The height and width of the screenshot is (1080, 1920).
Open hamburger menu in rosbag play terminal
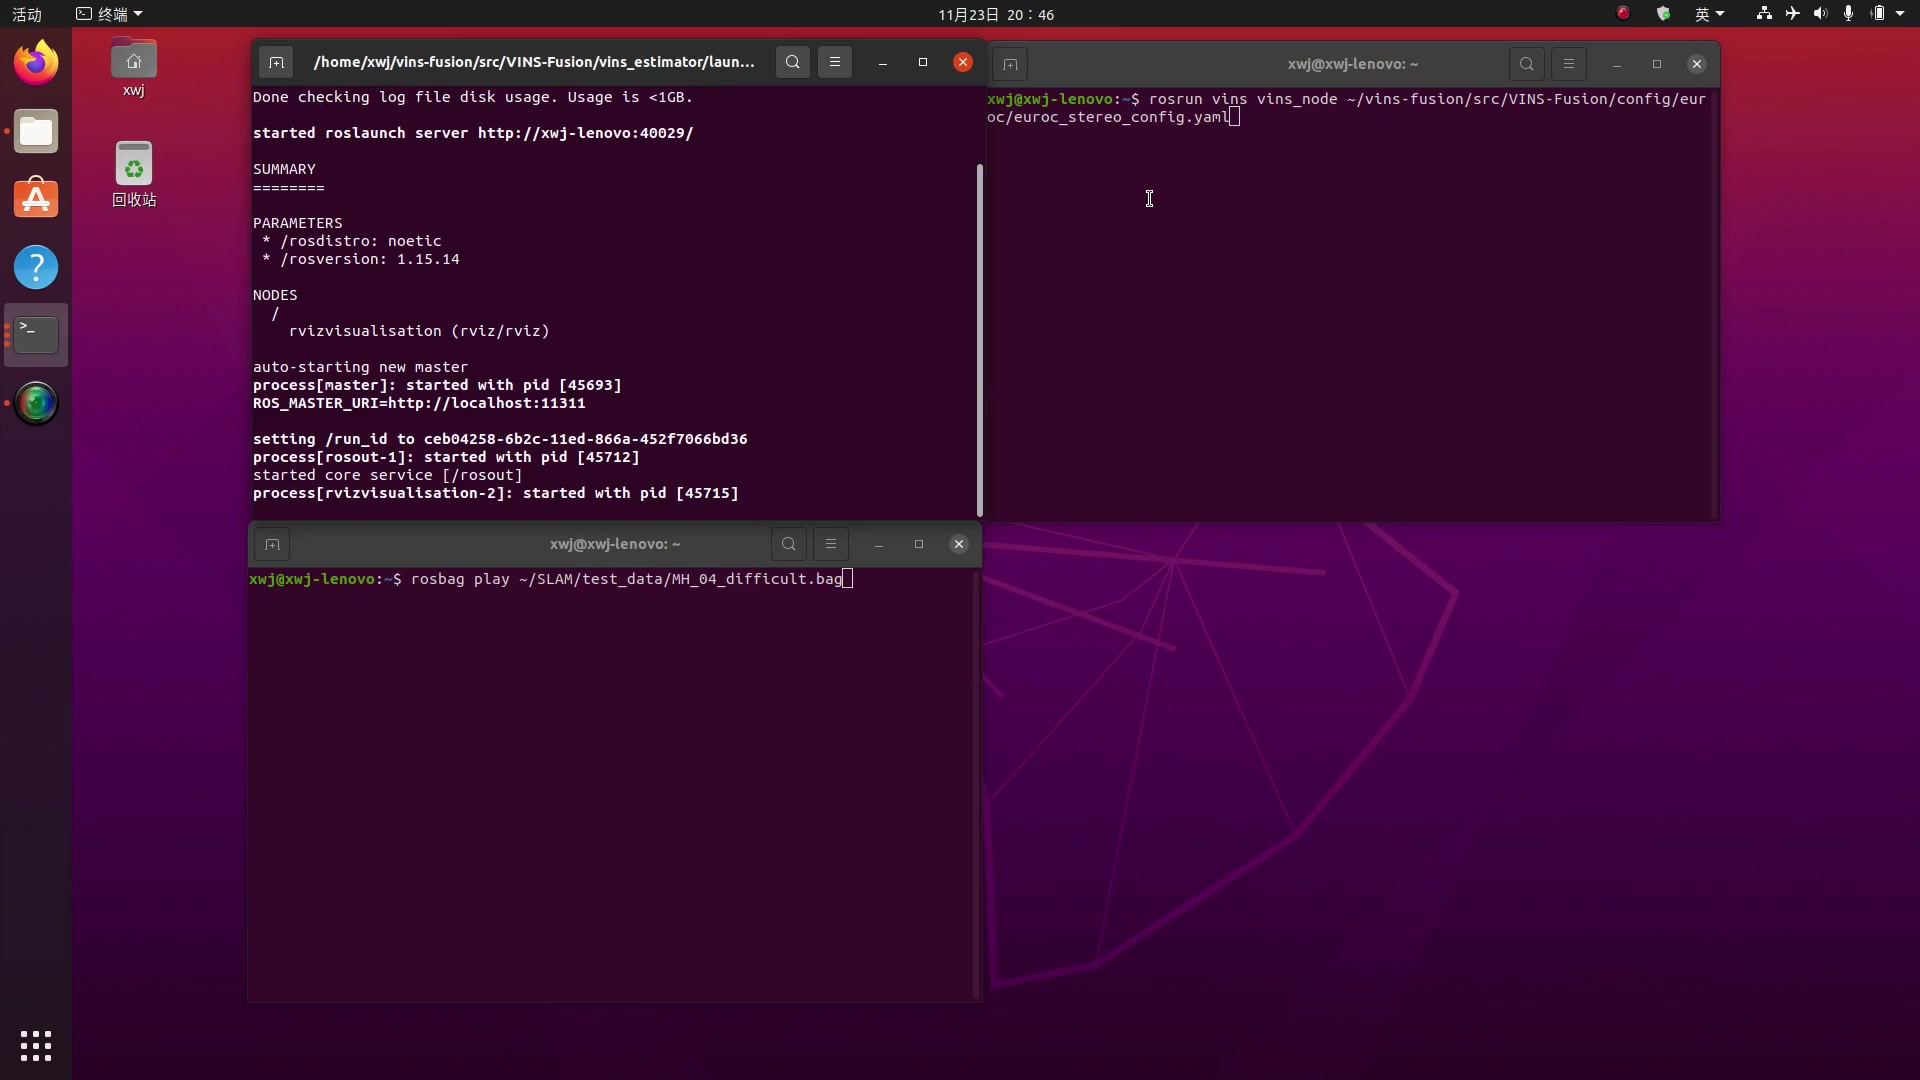(830, 544)
